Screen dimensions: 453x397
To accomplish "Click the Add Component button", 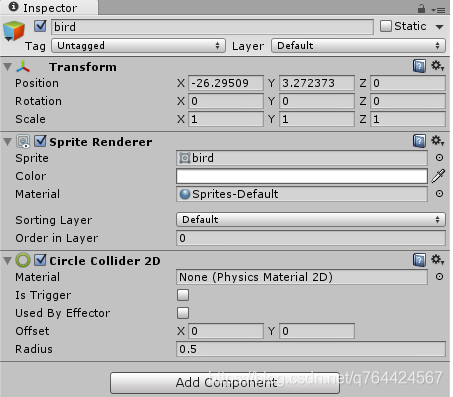I will click(225, 383).
